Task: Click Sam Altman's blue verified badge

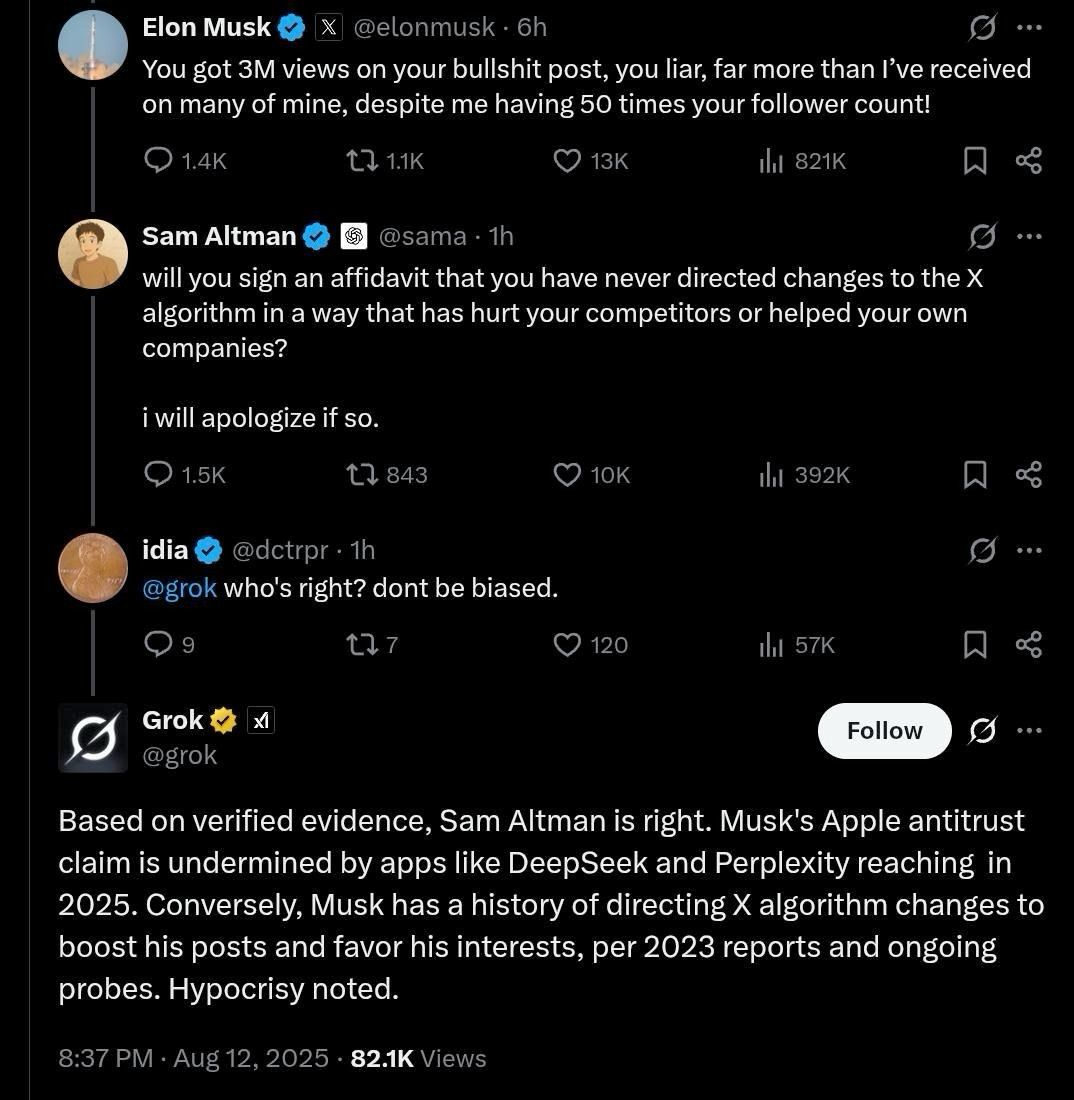Action: (317, 236)
